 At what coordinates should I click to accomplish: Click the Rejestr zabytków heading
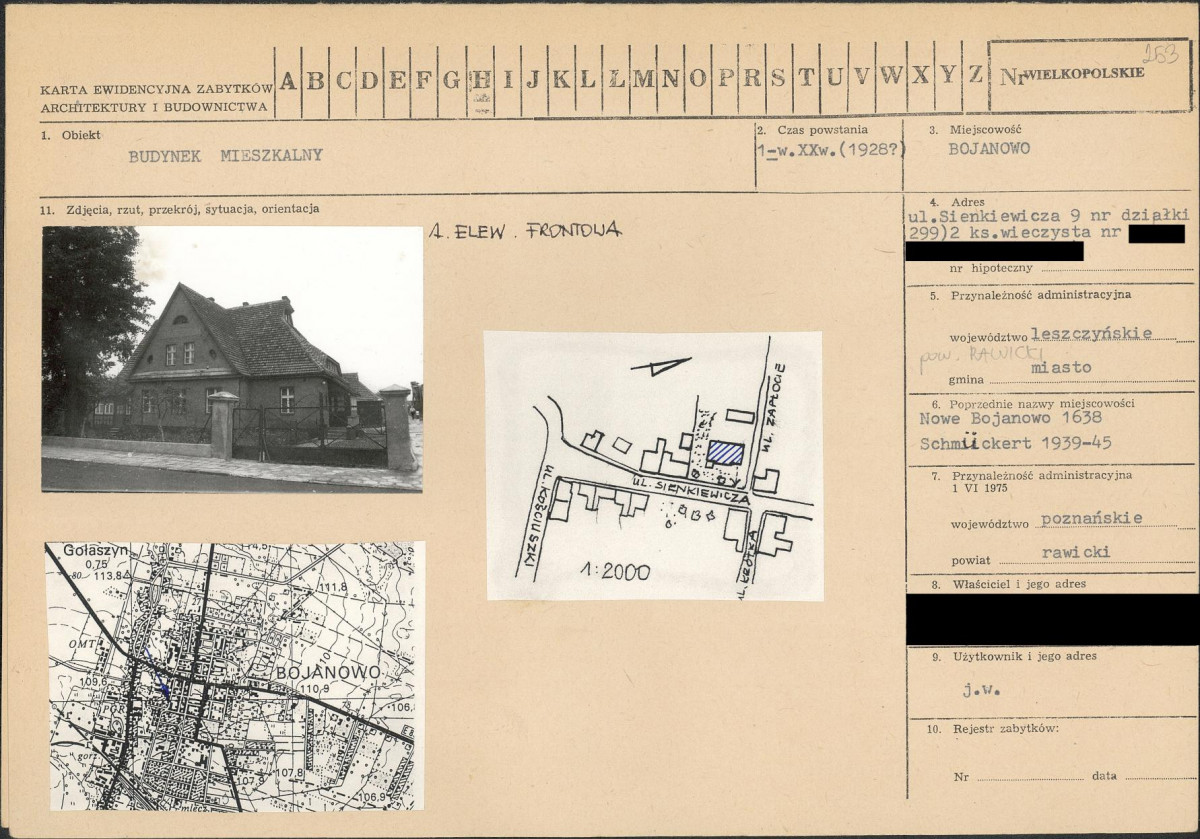point(1005,728)
